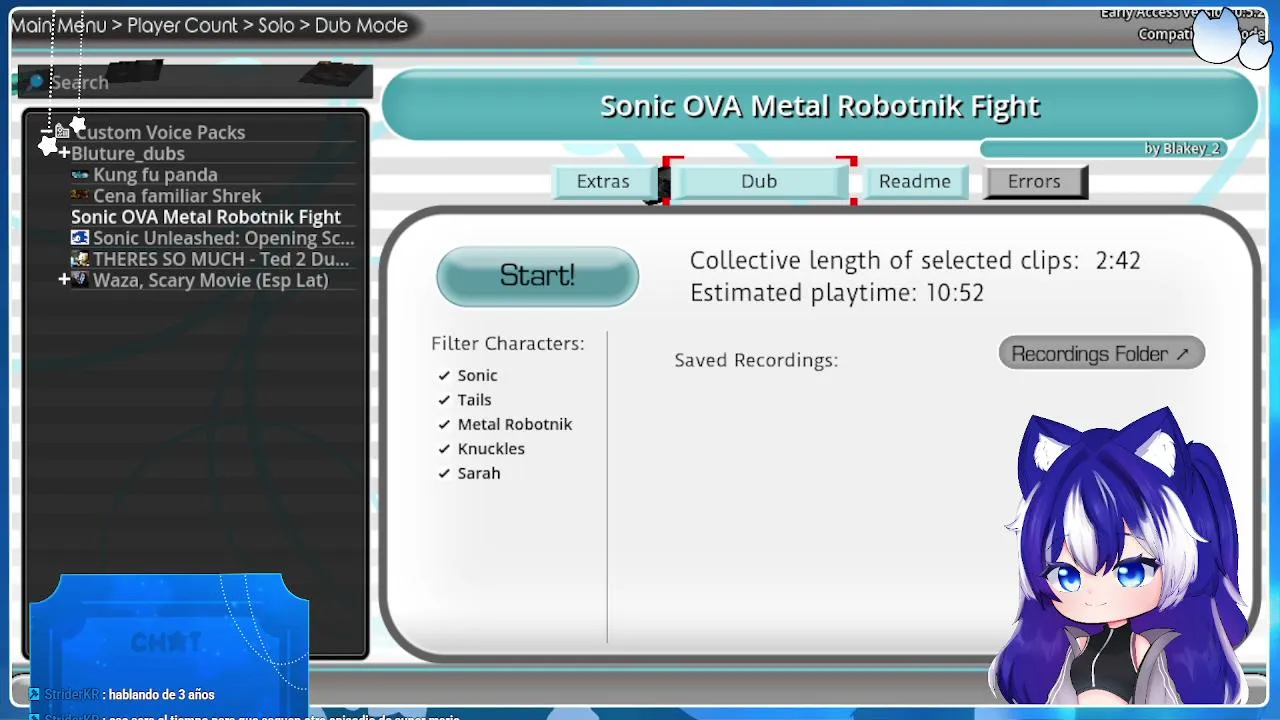The width and height of the screenshot is (1280, 720).
Task: Click the Cena familiar Shrek thumbnail icon
Action: (80, 196)
